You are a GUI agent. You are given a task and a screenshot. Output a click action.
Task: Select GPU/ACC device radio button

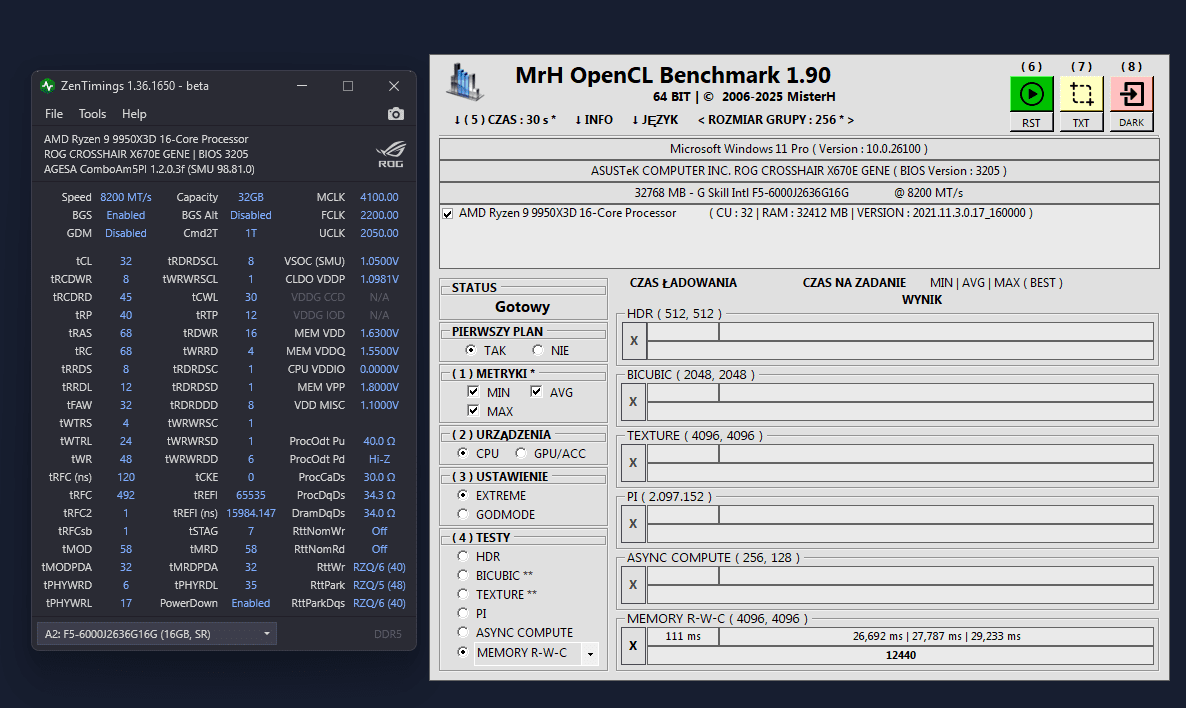tap(520, 453)
